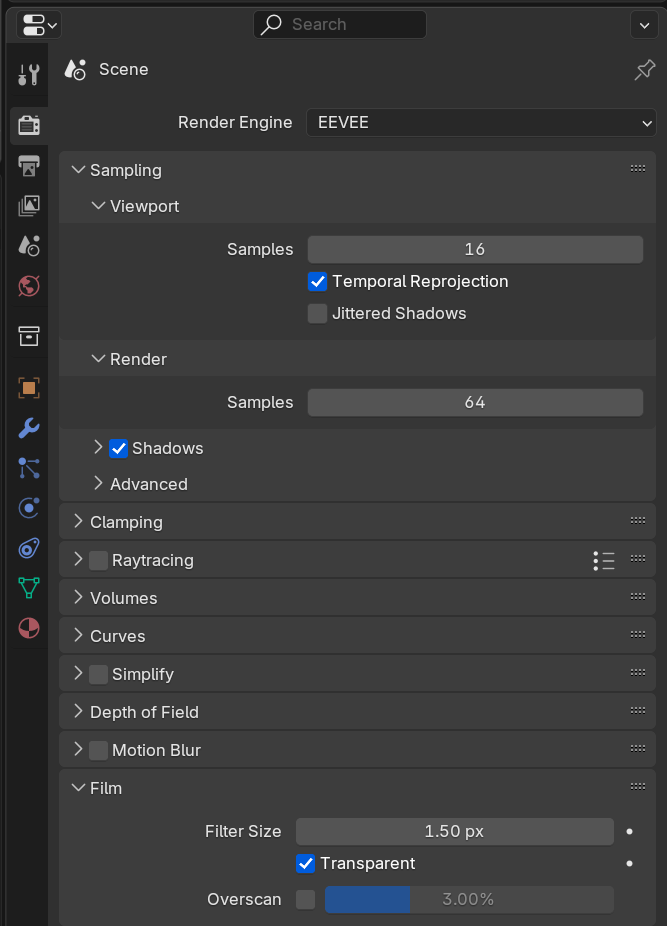Open the Particles properties tab
667x926 pixels.
28,468
